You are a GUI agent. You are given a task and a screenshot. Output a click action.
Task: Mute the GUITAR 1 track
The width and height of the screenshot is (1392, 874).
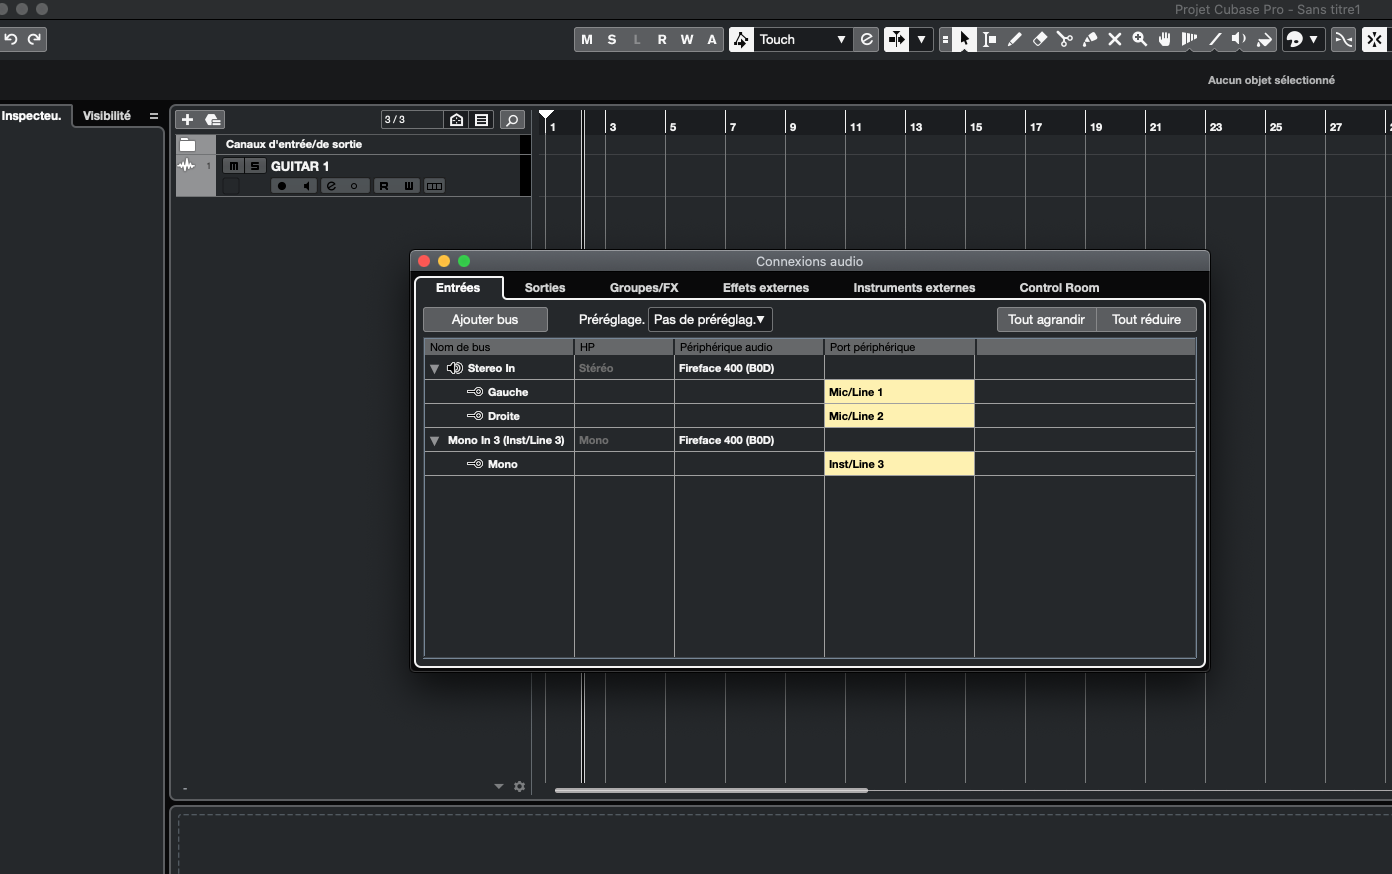tap(233, 166)
